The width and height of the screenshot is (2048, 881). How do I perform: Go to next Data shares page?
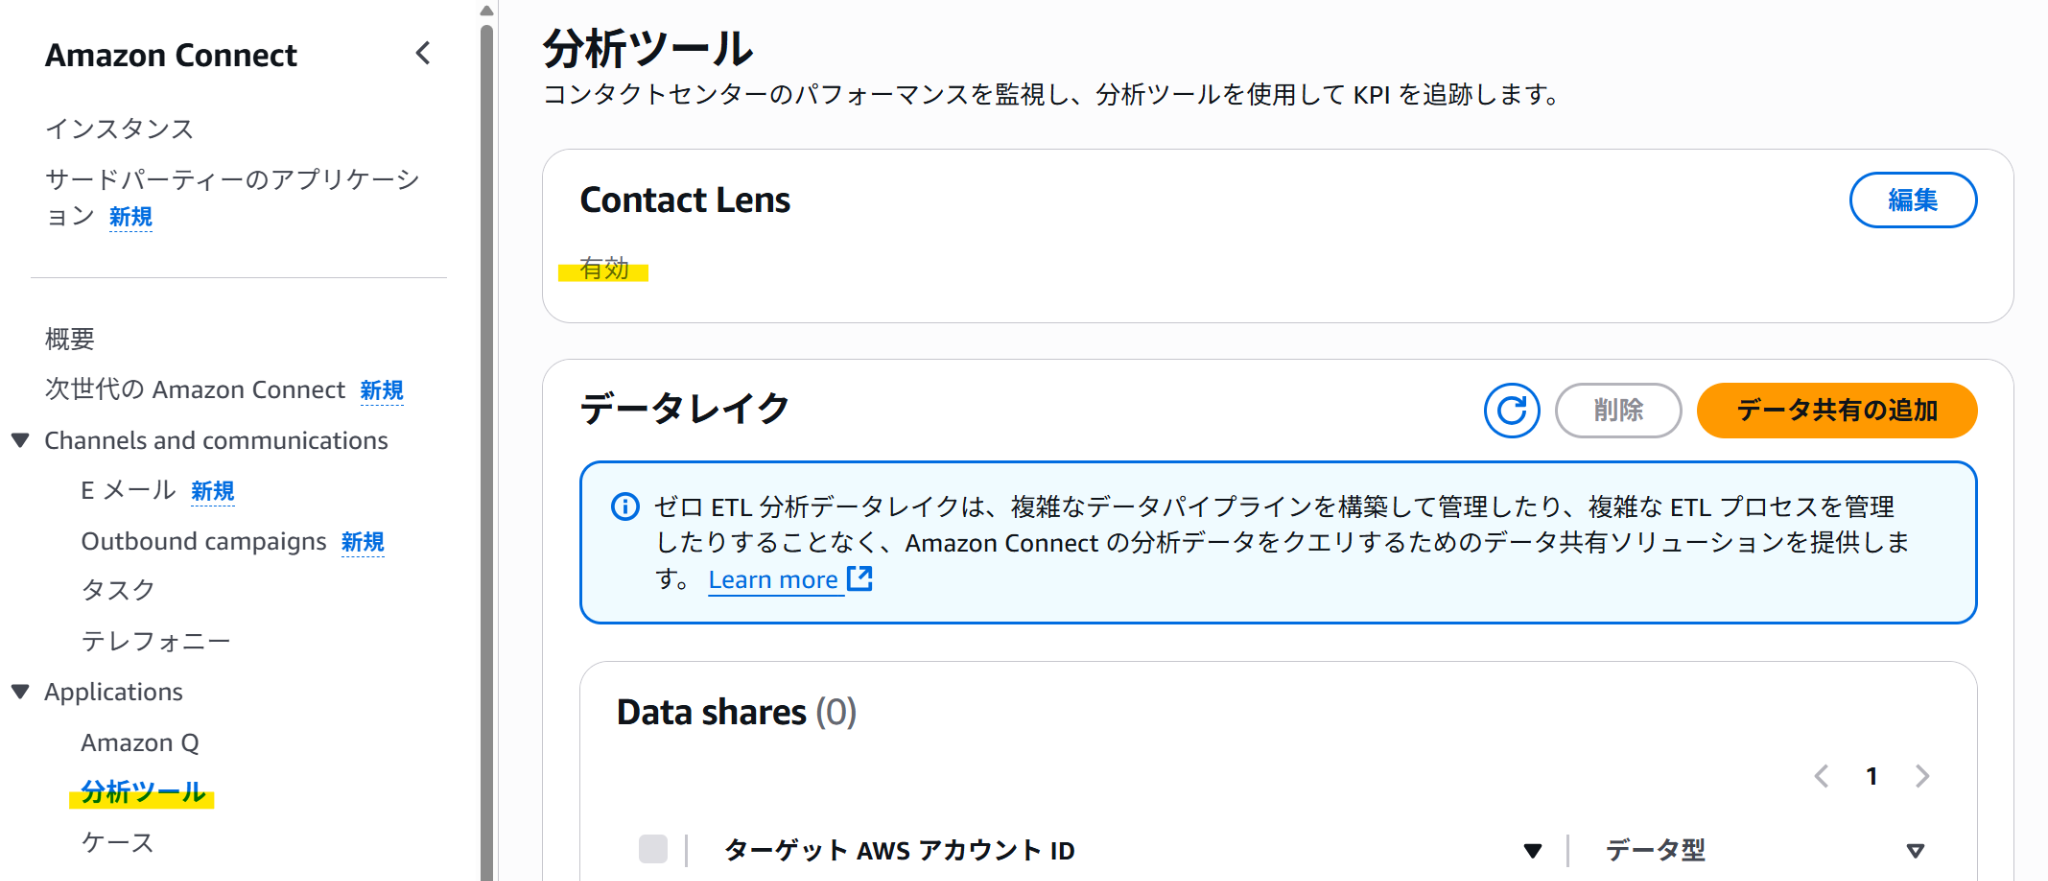(x=1921, y=776)
